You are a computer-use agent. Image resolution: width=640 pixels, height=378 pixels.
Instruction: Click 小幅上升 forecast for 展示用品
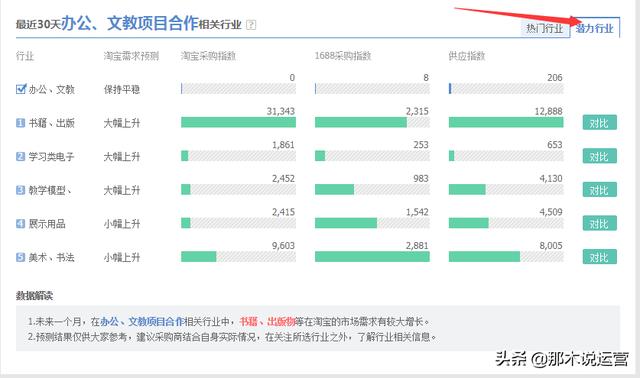(x=122, y=224)
